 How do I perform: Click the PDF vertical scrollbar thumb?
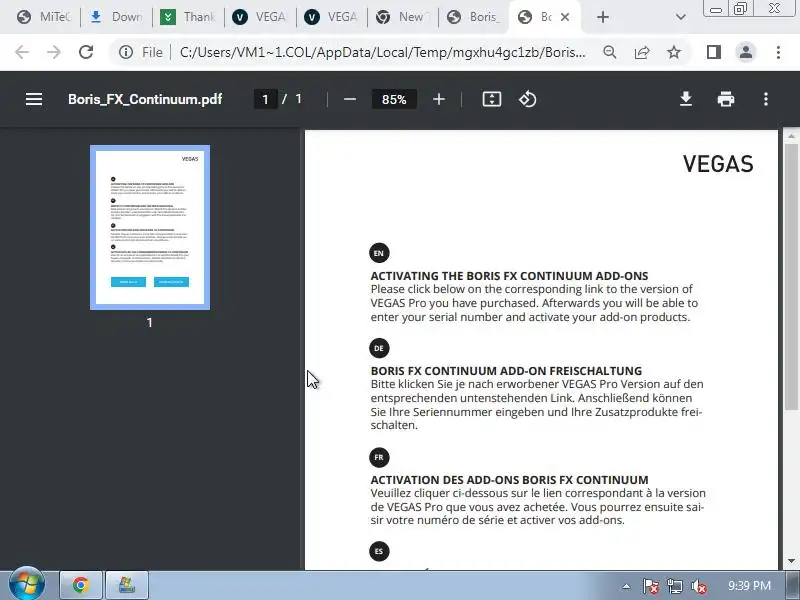(x=791, y=276)
